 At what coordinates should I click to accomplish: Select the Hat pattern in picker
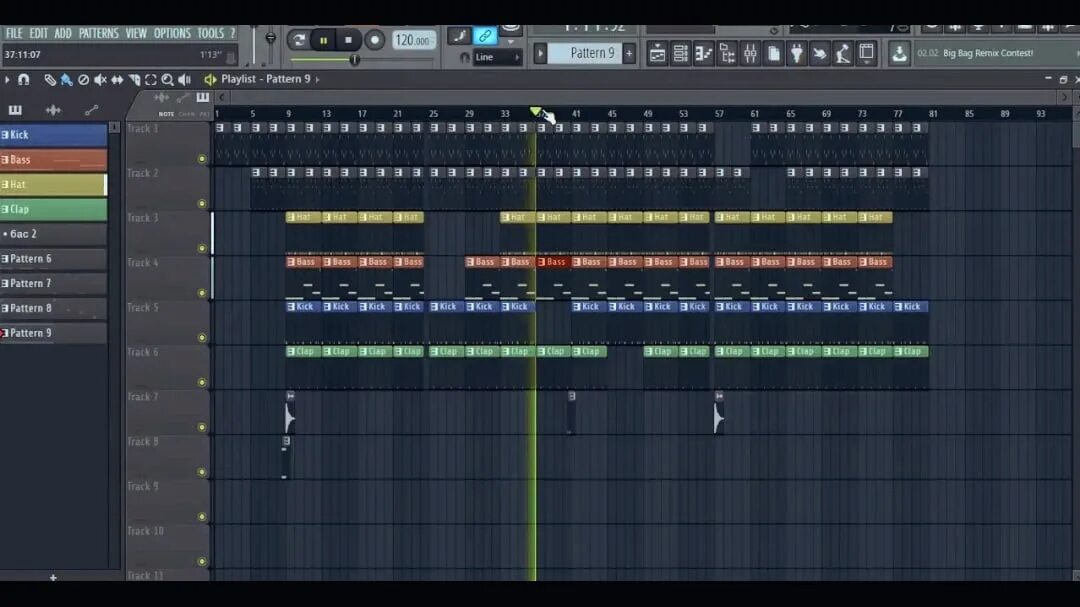(54, 185)
